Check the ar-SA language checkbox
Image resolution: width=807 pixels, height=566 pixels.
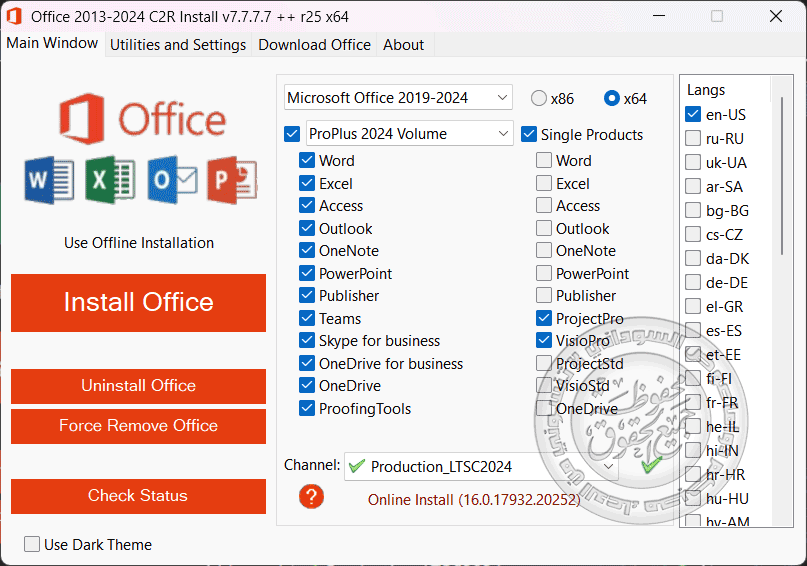[x=693, y=186]
